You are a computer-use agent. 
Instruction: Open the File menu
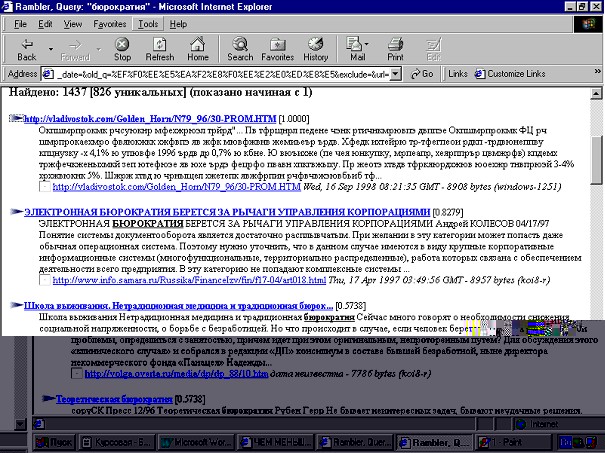click(x=20, y=24)
